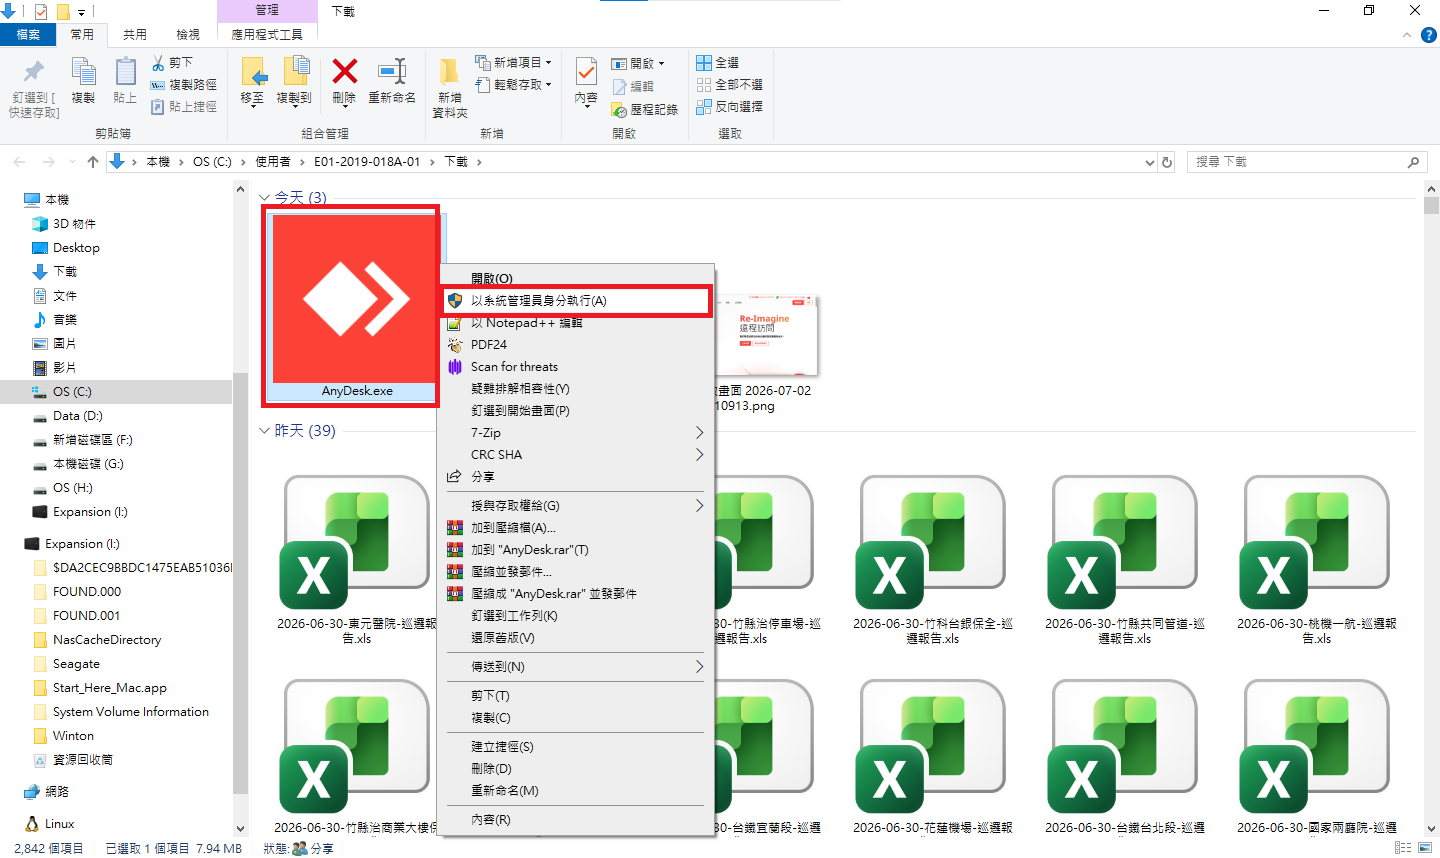Viewport: 1440px width, 858px height.
Task: Select 內容(R) in the context menu
Action: pos(576,819)
